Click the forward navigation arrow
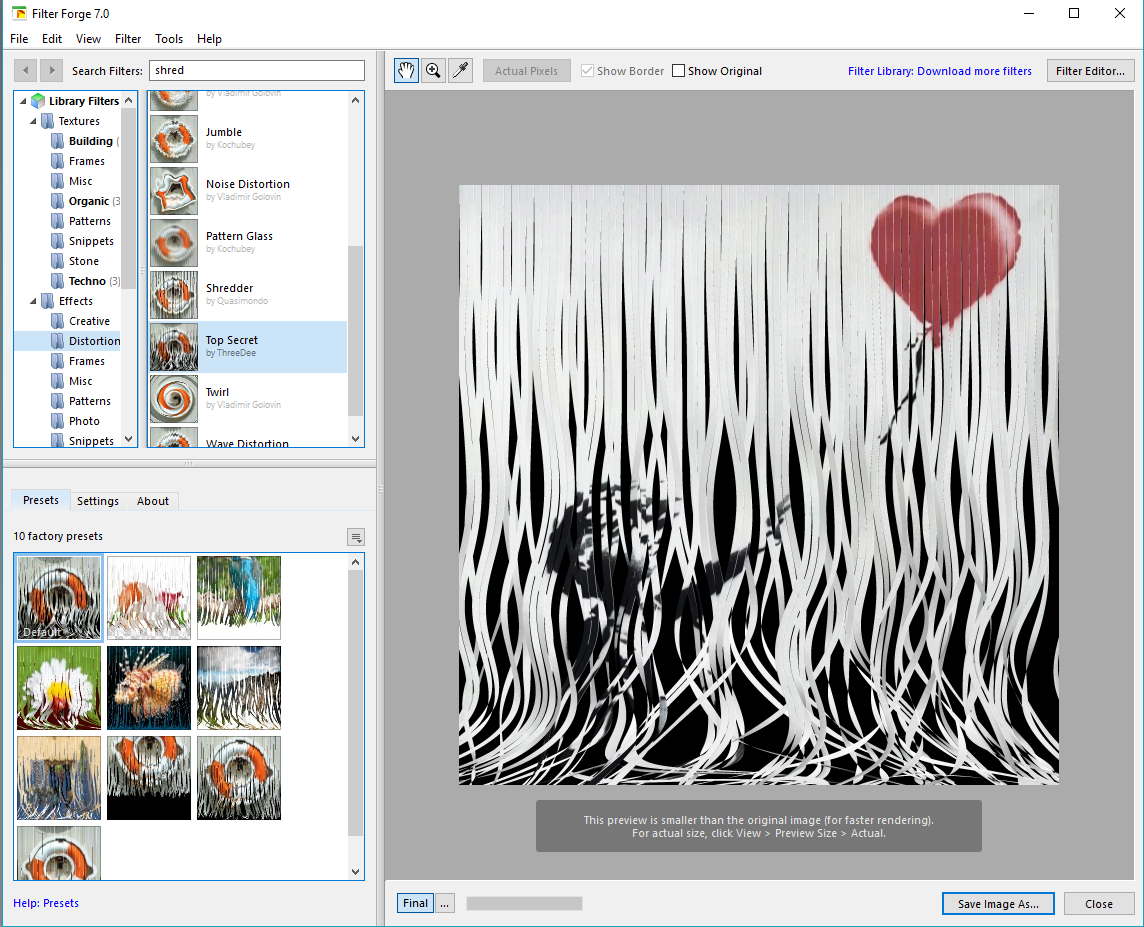The width and height of the screenshot is (1144, 927). coord(51,70)
